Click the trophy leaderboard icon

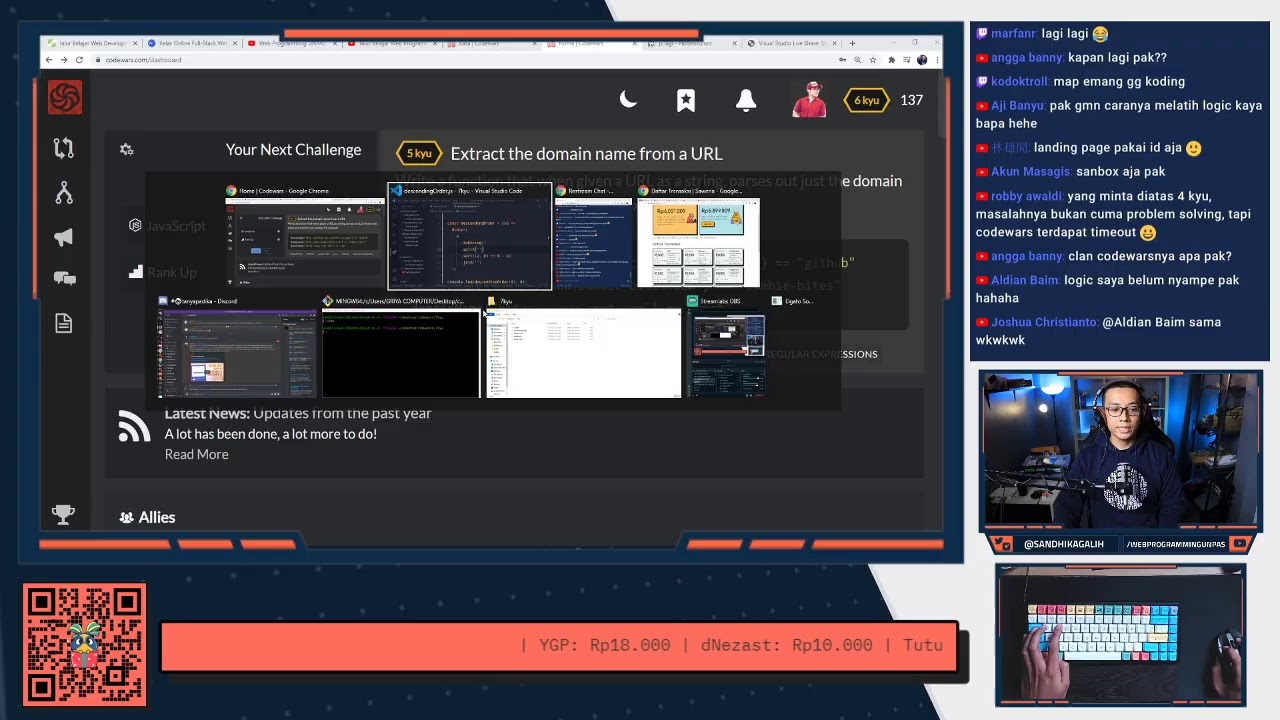click(64, 514)
